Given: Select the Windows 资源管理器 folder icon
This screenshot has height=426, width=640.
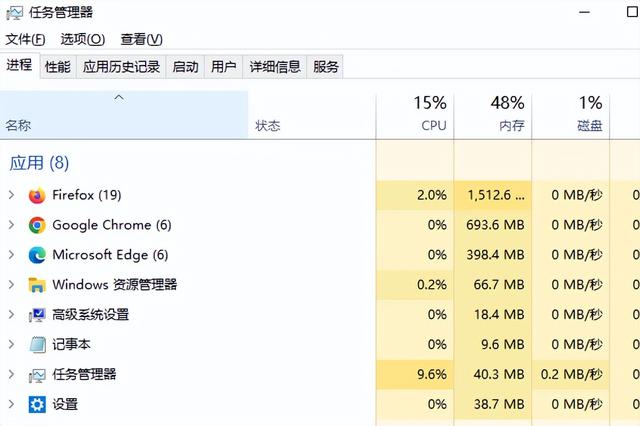Looking at the screenshot, I should (37, 285).
